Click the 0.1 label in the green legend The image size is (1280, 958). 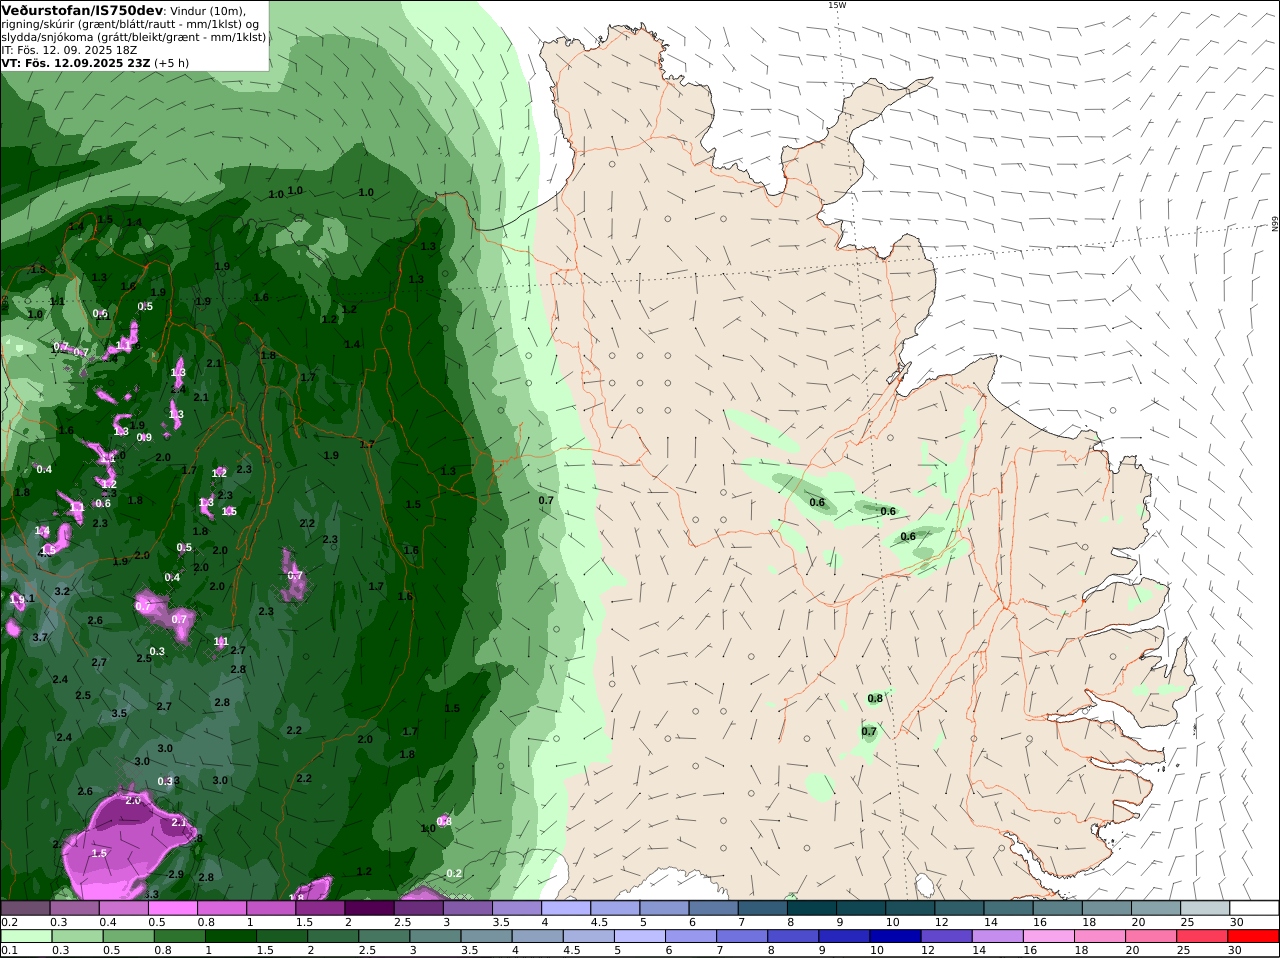click(9, 950)
